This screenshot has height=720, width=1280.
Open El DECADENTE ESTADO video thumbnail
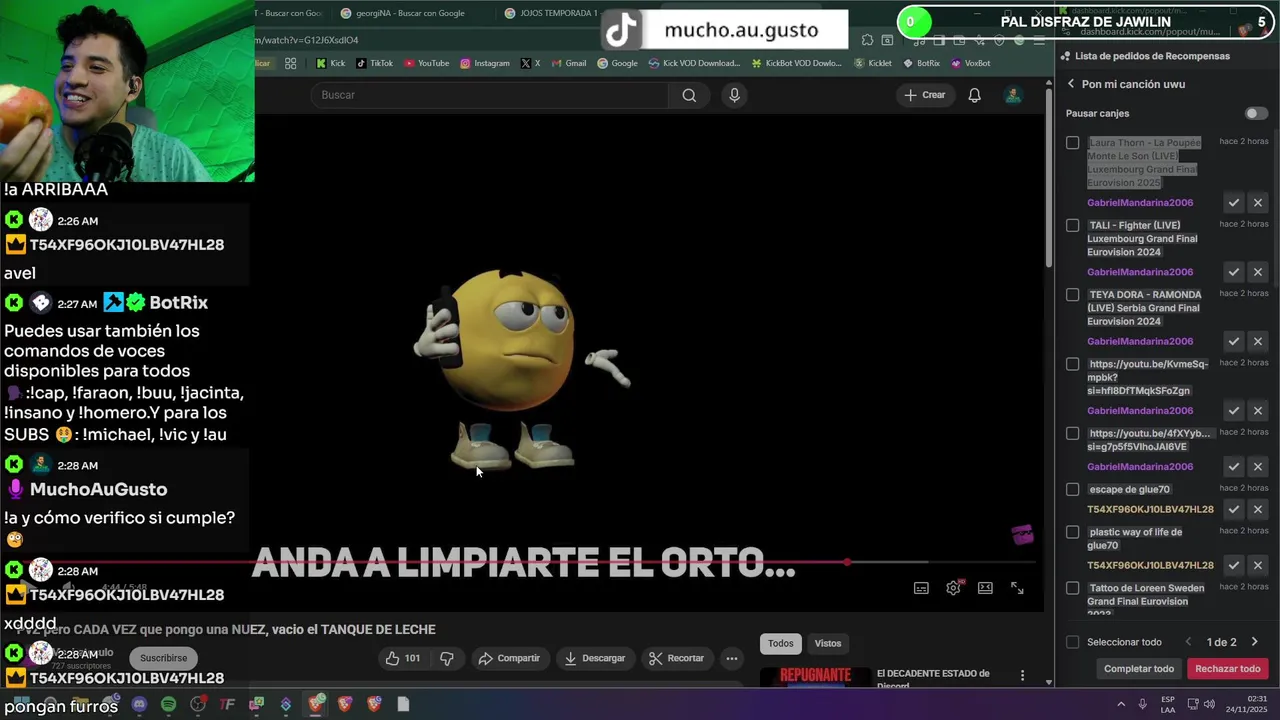click(815, 676)
